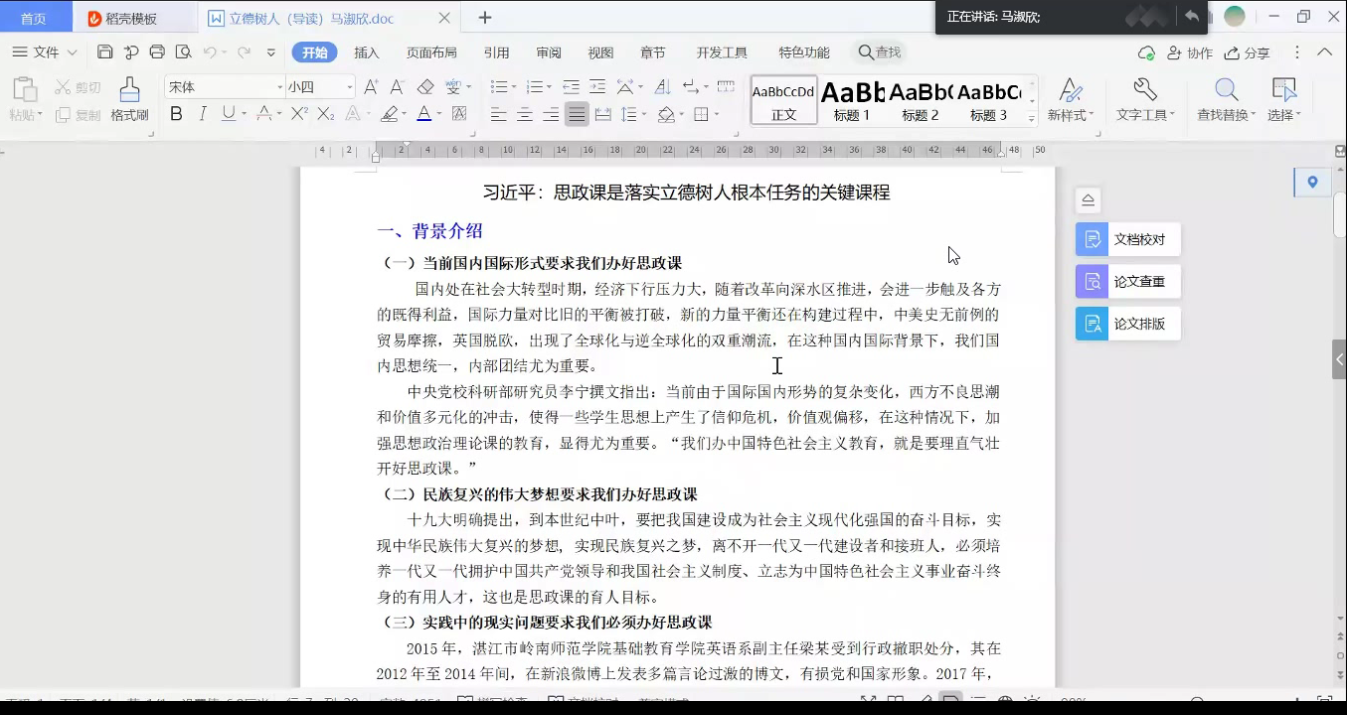1347x715 pixels.
Task: Click the Save icon in quick access toolbar
Action: click(x=105, y=52)
